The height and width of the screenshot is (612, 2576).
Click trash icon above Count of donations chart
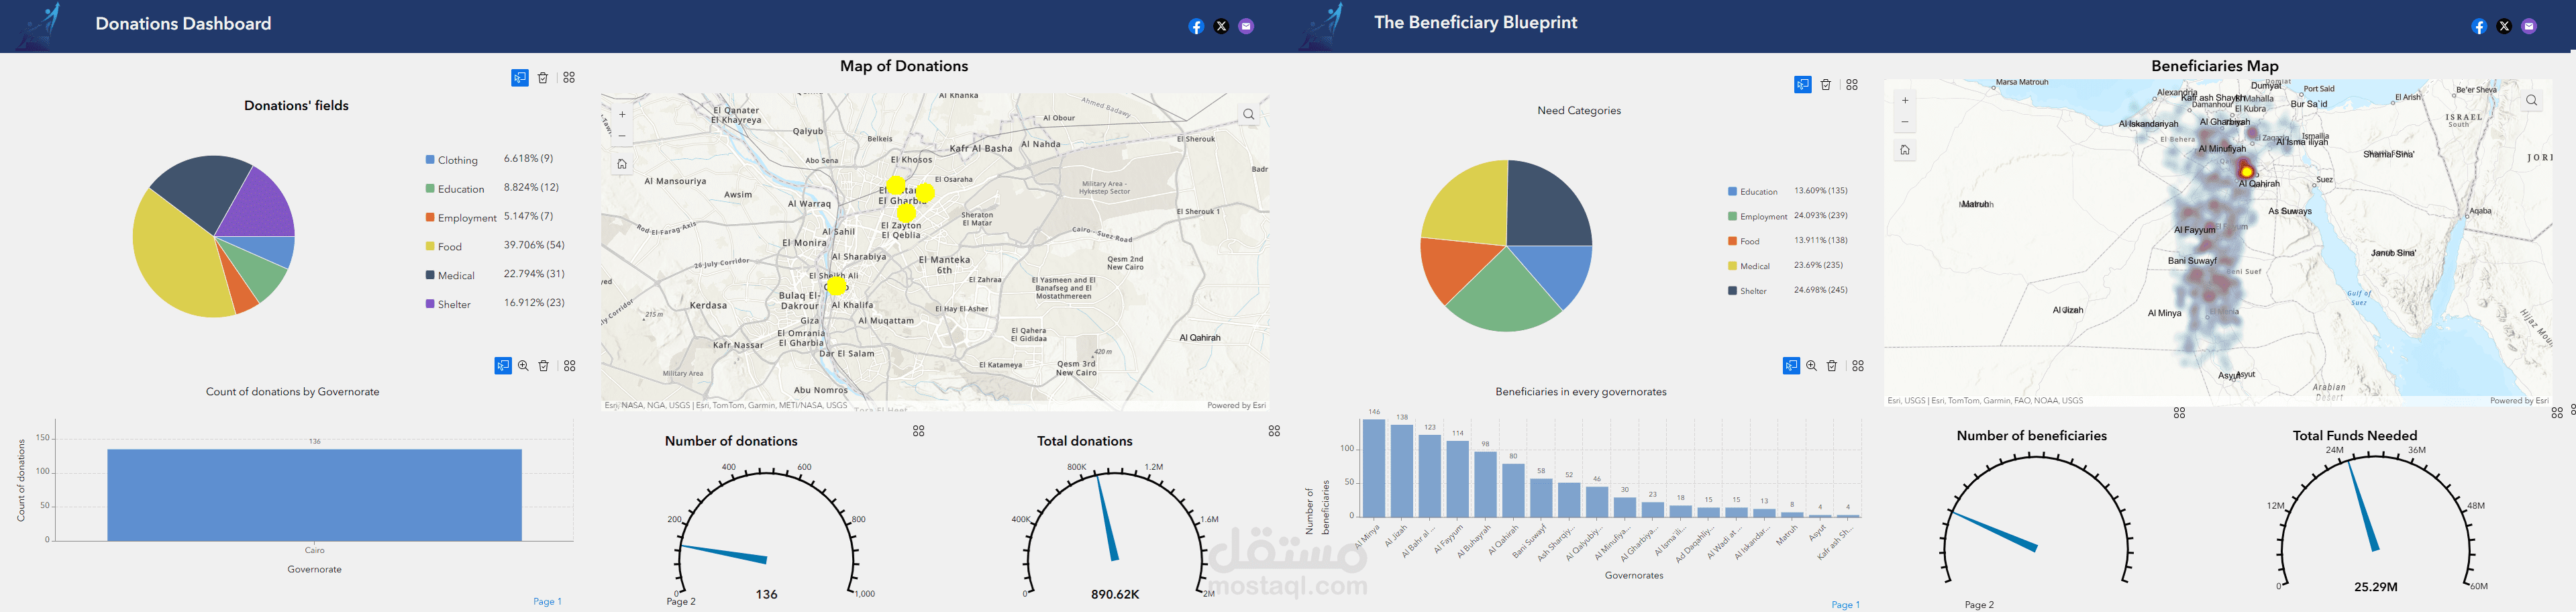point(544,366)
